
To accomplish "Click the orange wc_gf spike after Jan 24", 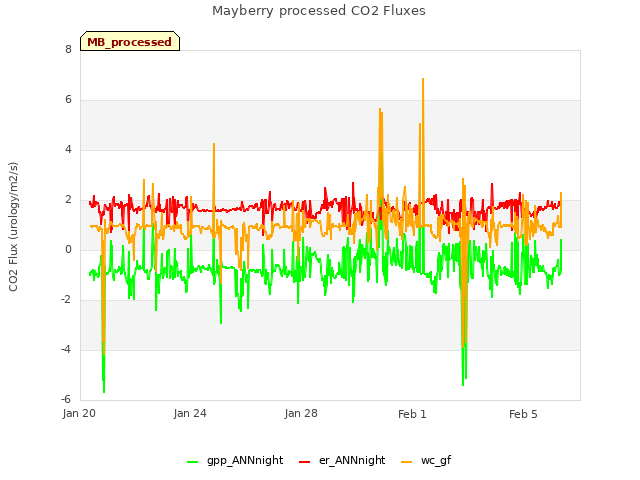I will [x=214, y=144].
